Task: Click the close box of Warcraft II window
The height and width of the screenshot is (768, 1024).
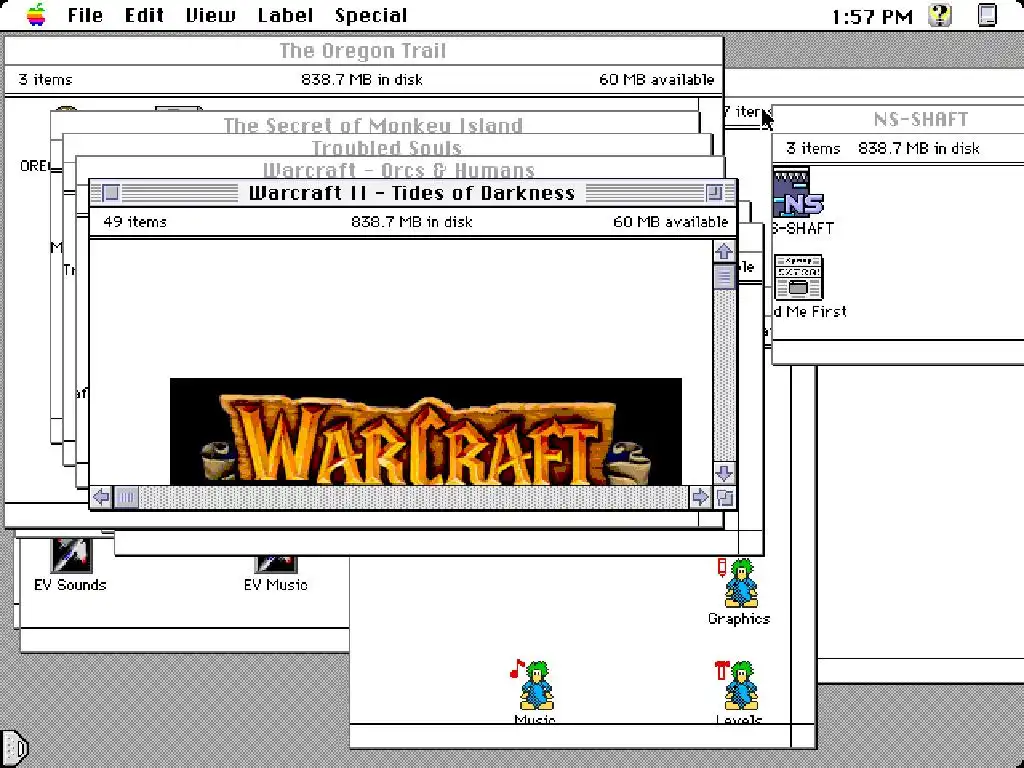Action: click(x=110, y=193)
